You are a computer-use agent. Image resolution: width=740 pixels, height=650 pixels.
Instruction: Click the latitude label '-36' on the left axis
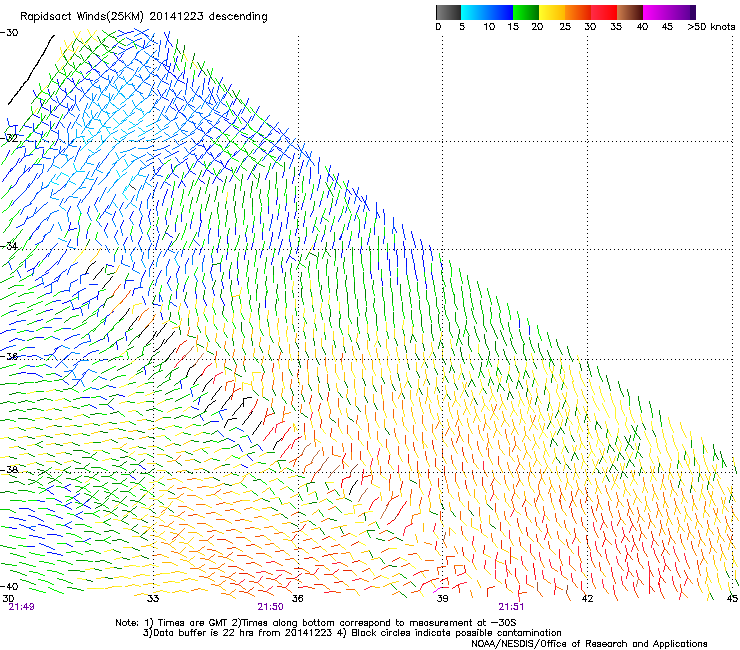click(x=9, y=356)
